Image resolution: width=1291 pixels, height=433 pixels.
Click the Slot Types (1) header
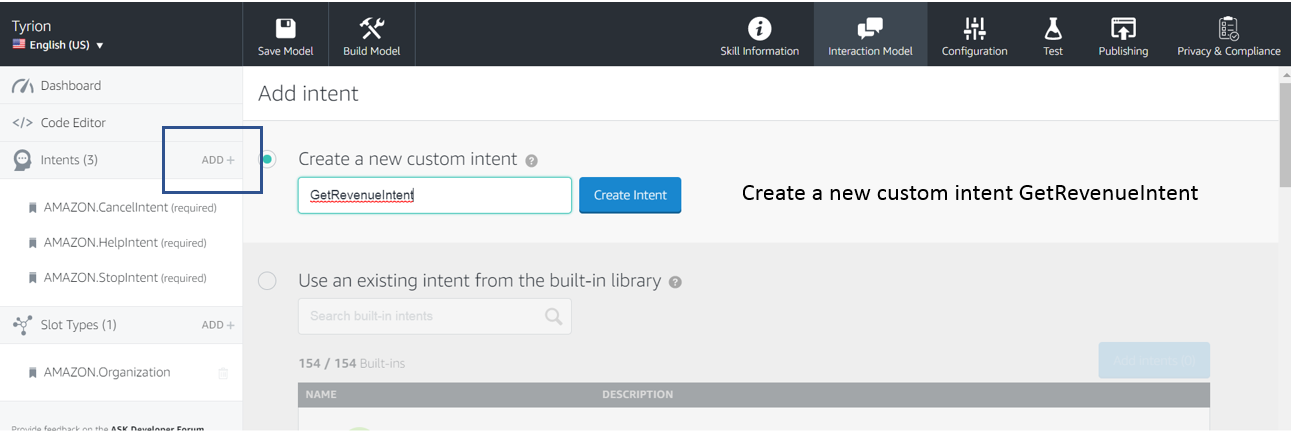click(x=78, y=325)
